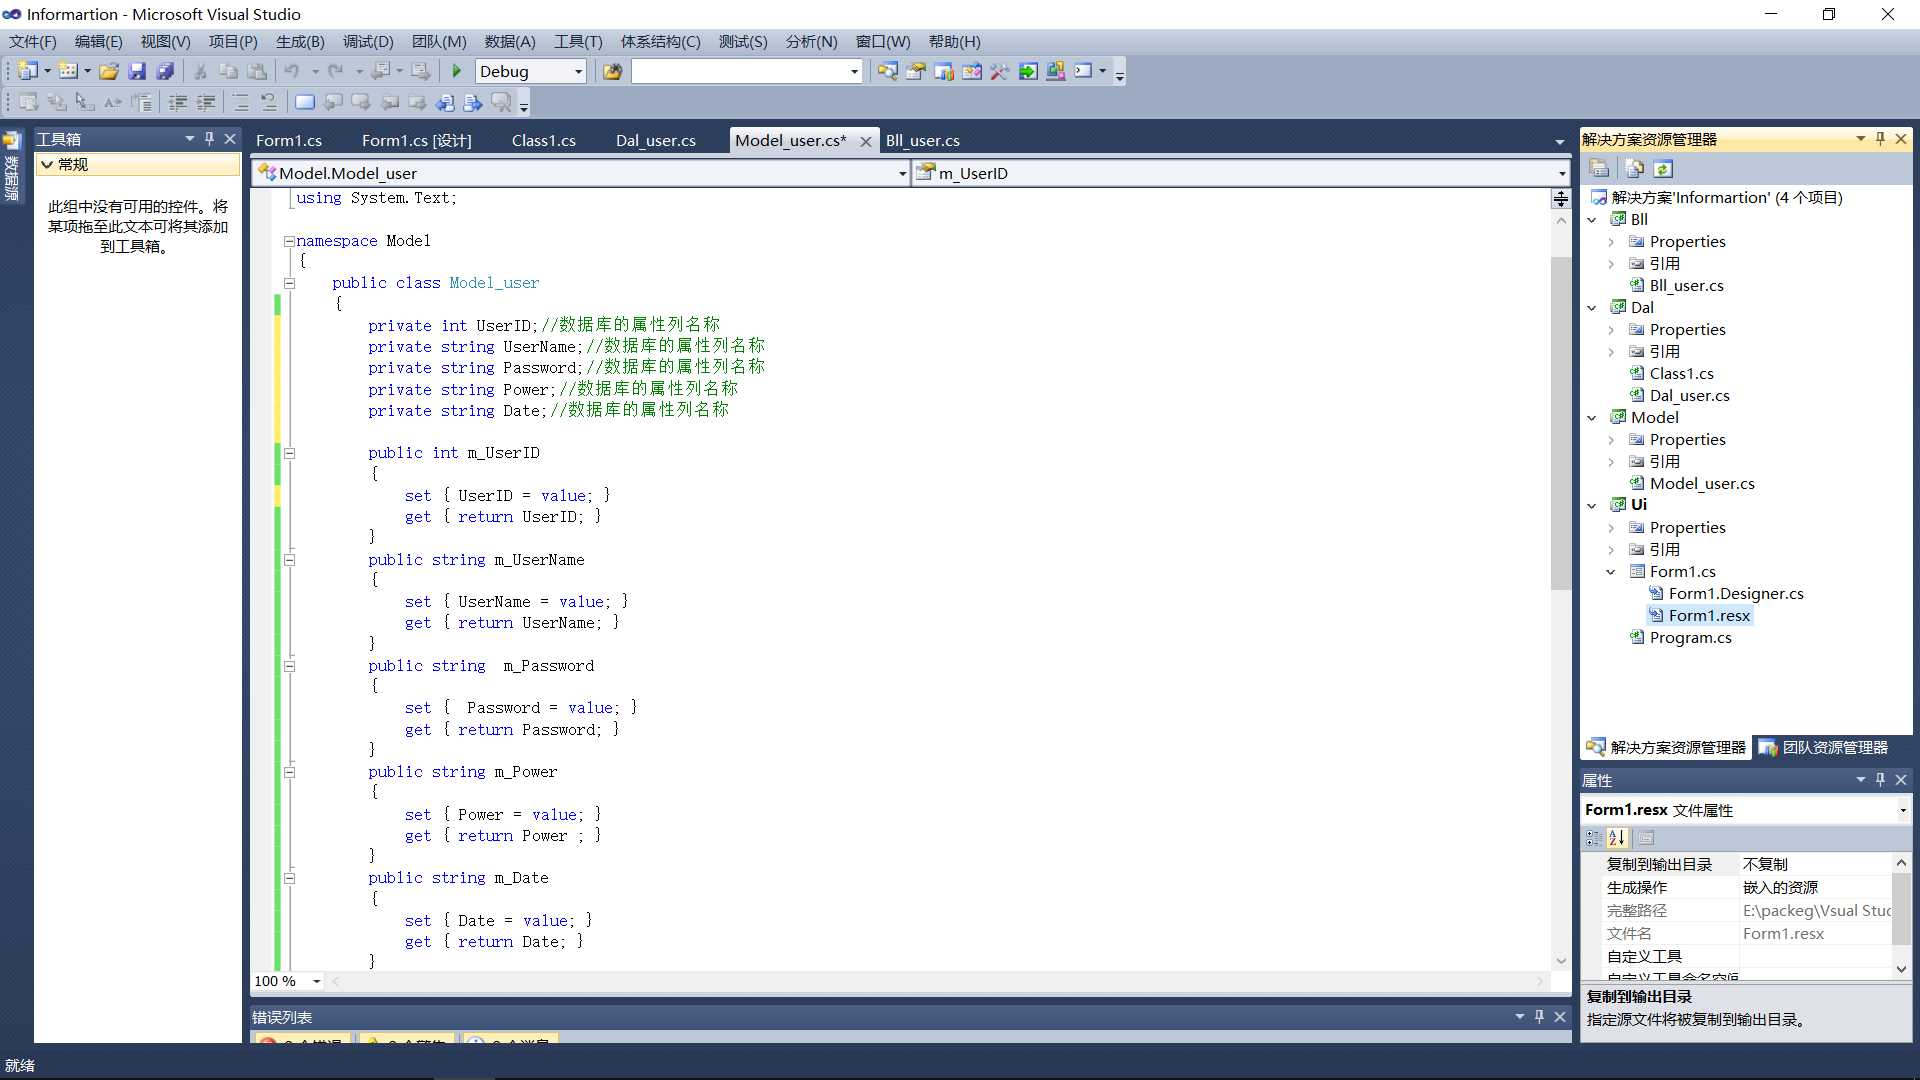Open the Model.Model_user type dropdown
The image size is (1920, 1080).
click(902, 173)
